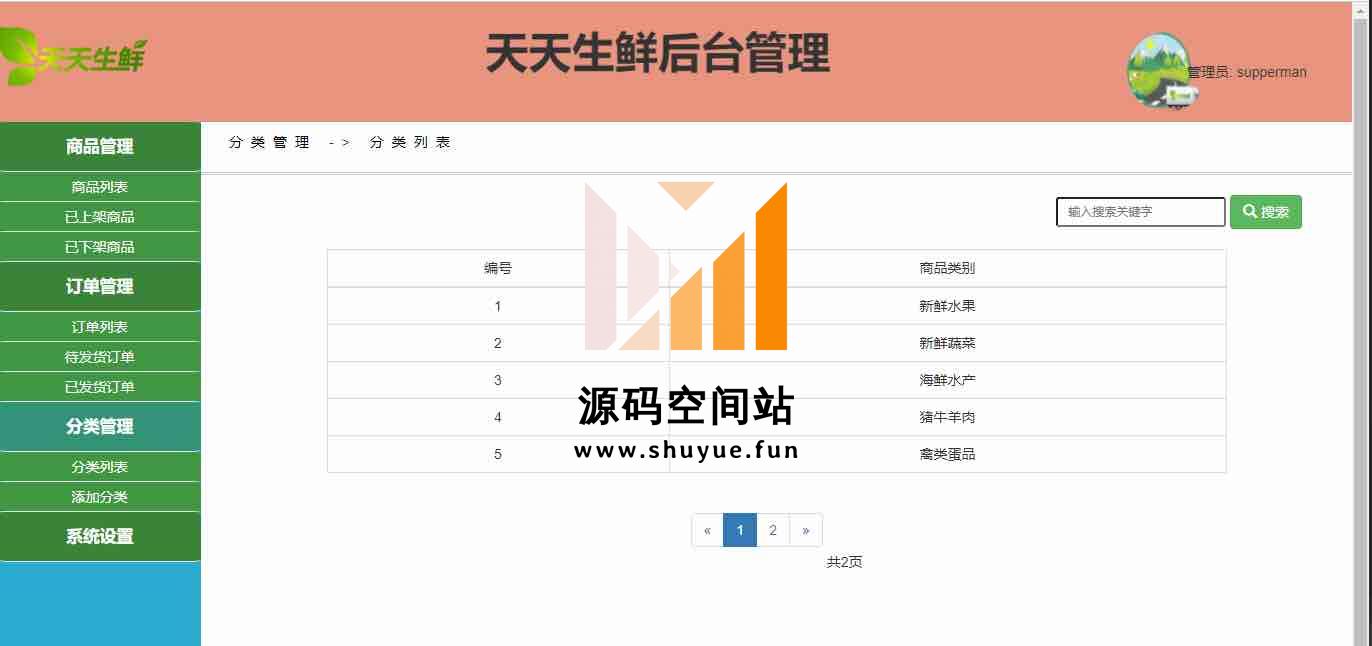Open the 系统设置 sidebar section
The width and height of the screenshot is (1372, 646).
[x=100, y=537]
